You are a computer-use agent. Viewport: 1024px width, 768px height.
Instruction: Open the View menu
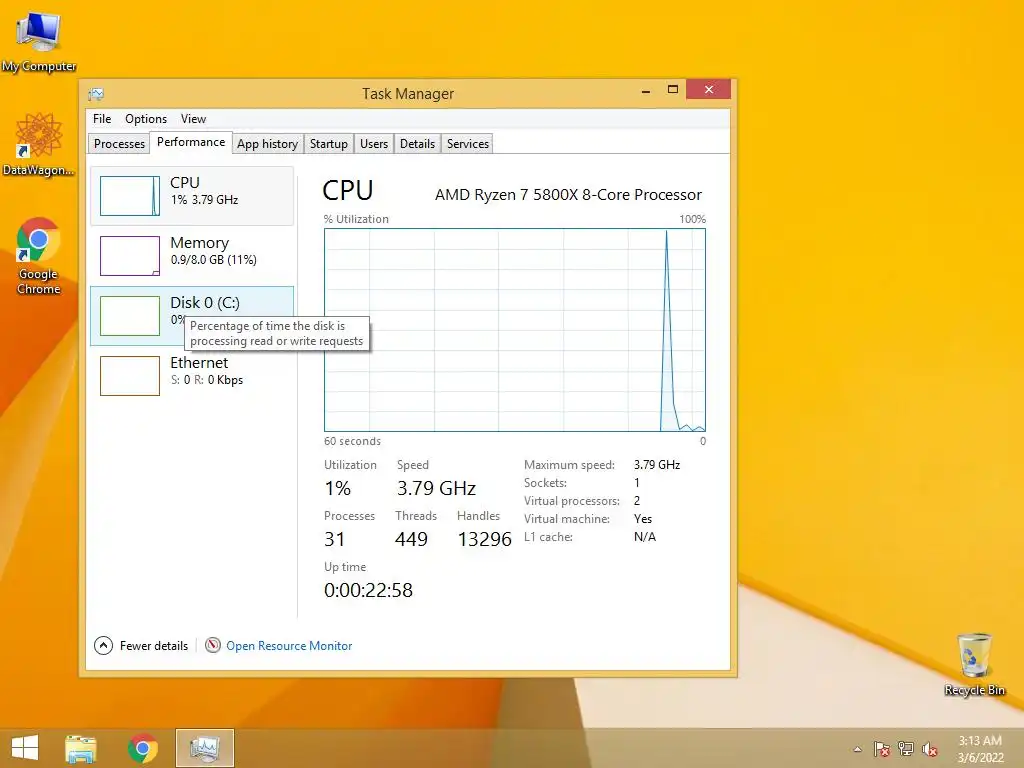pos(193,119)
